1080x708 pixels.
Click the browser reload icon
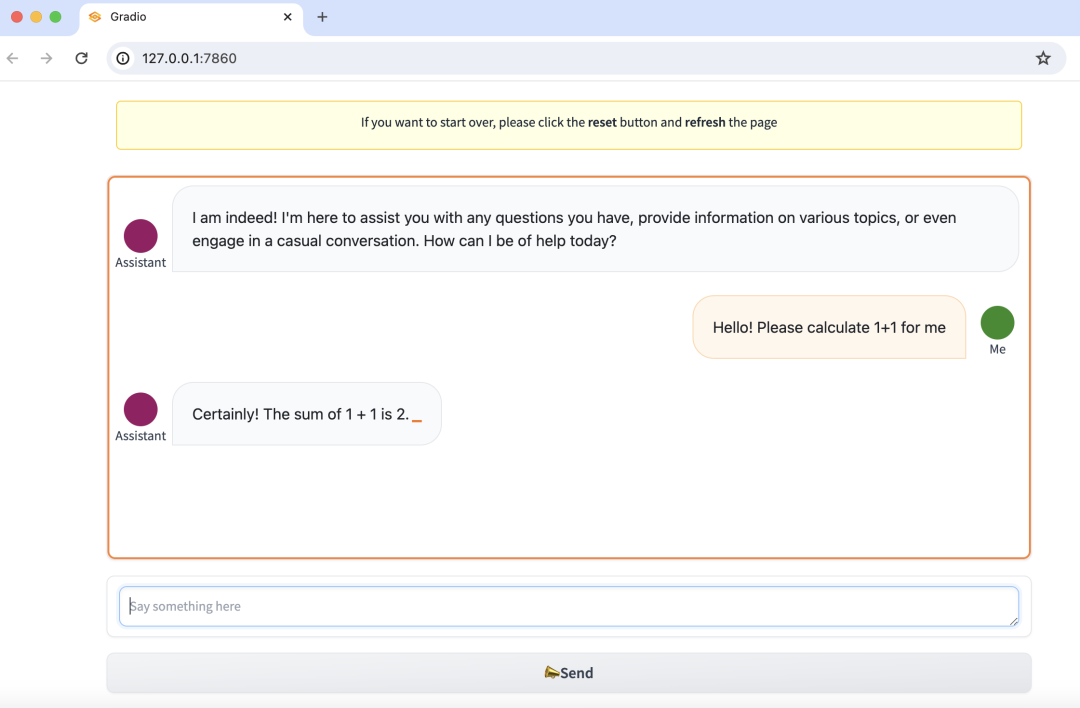[x=81, y=58]
